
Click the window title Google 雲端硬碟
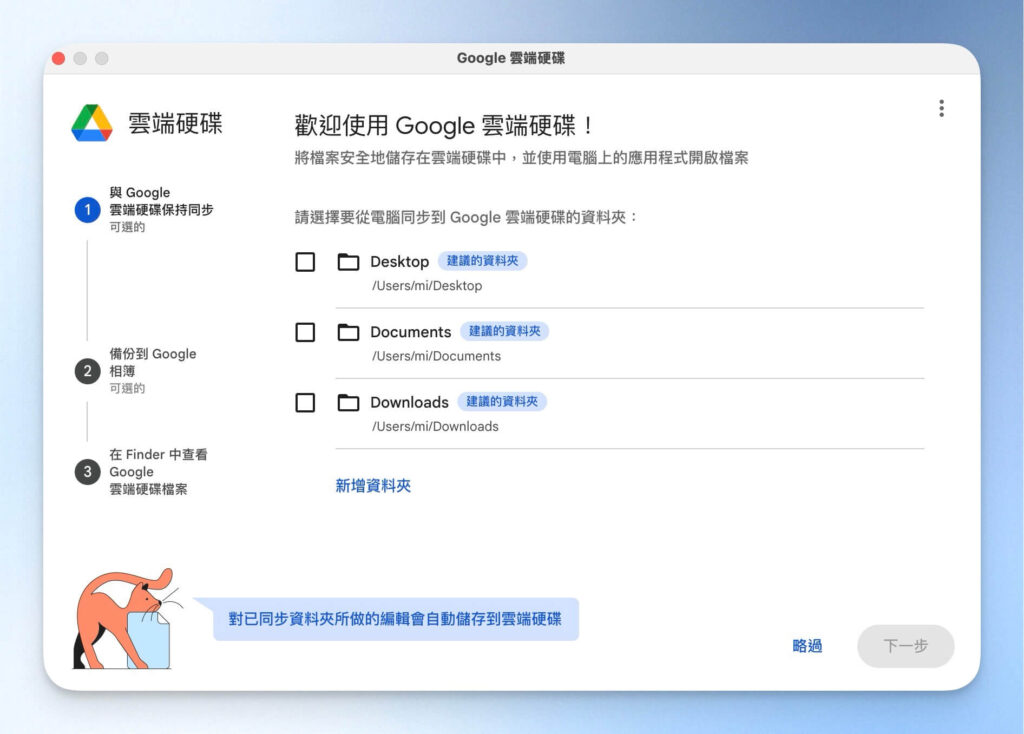pos(511,58)
